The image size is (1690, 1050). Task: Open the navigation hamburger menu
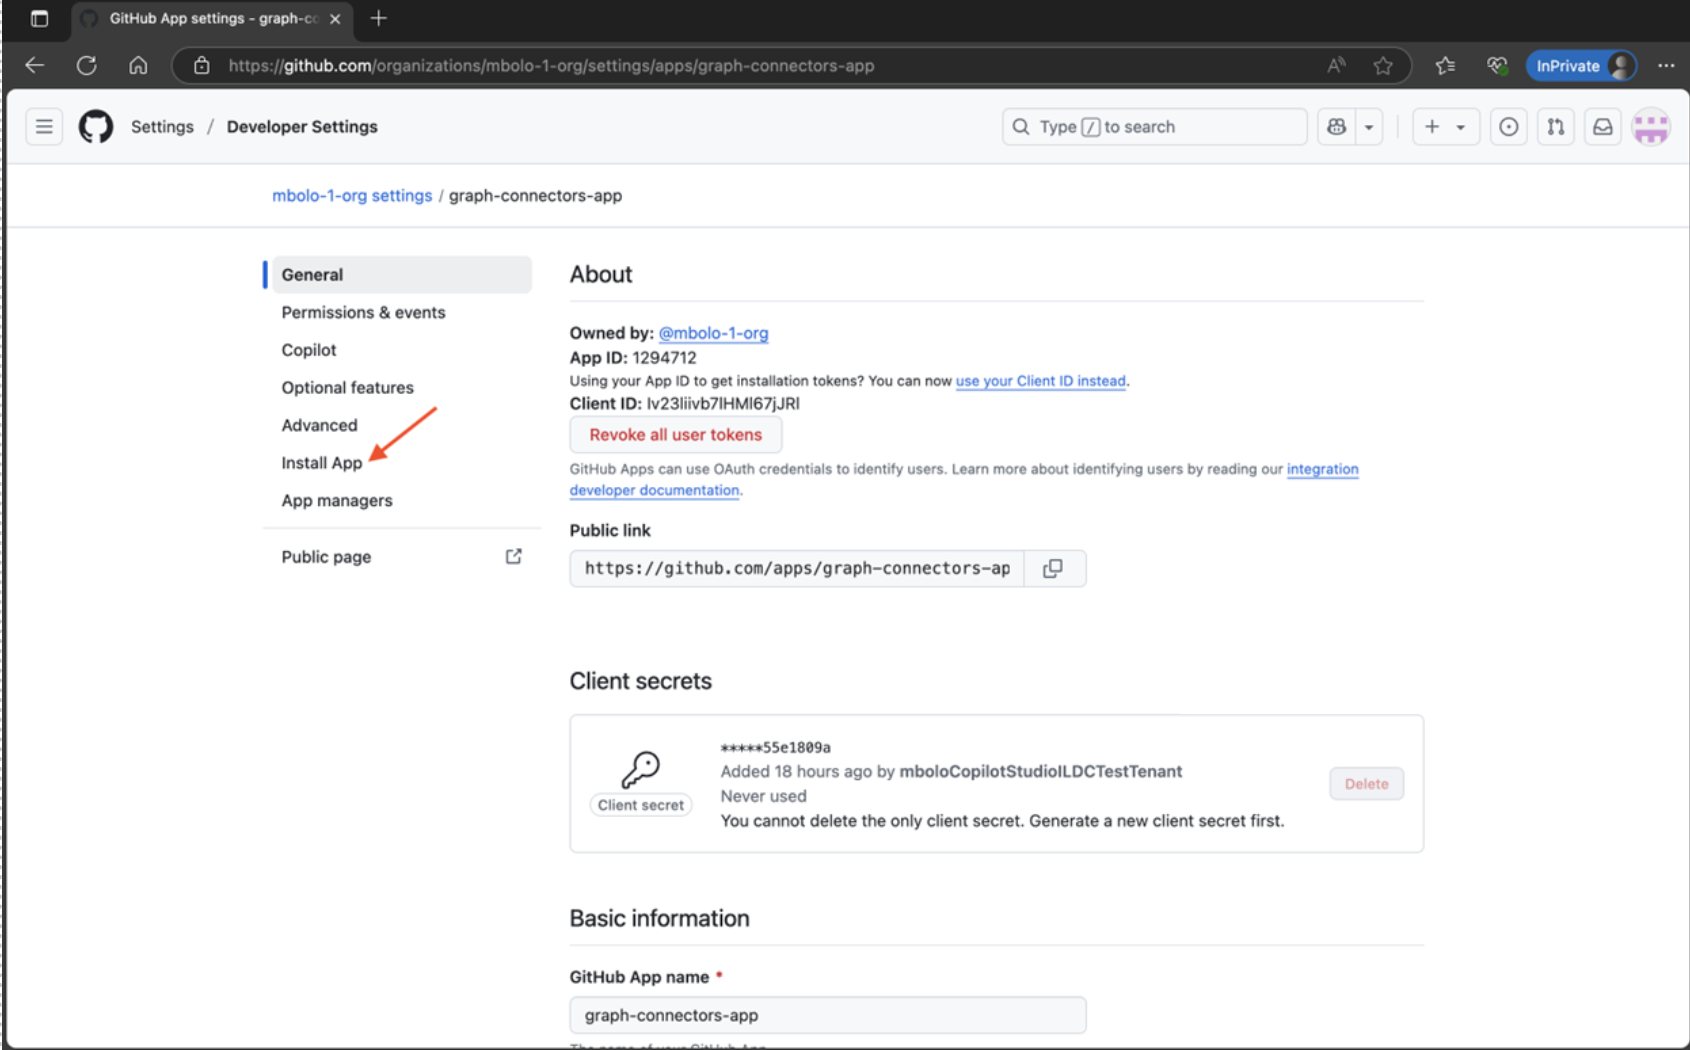pos(43,126)
